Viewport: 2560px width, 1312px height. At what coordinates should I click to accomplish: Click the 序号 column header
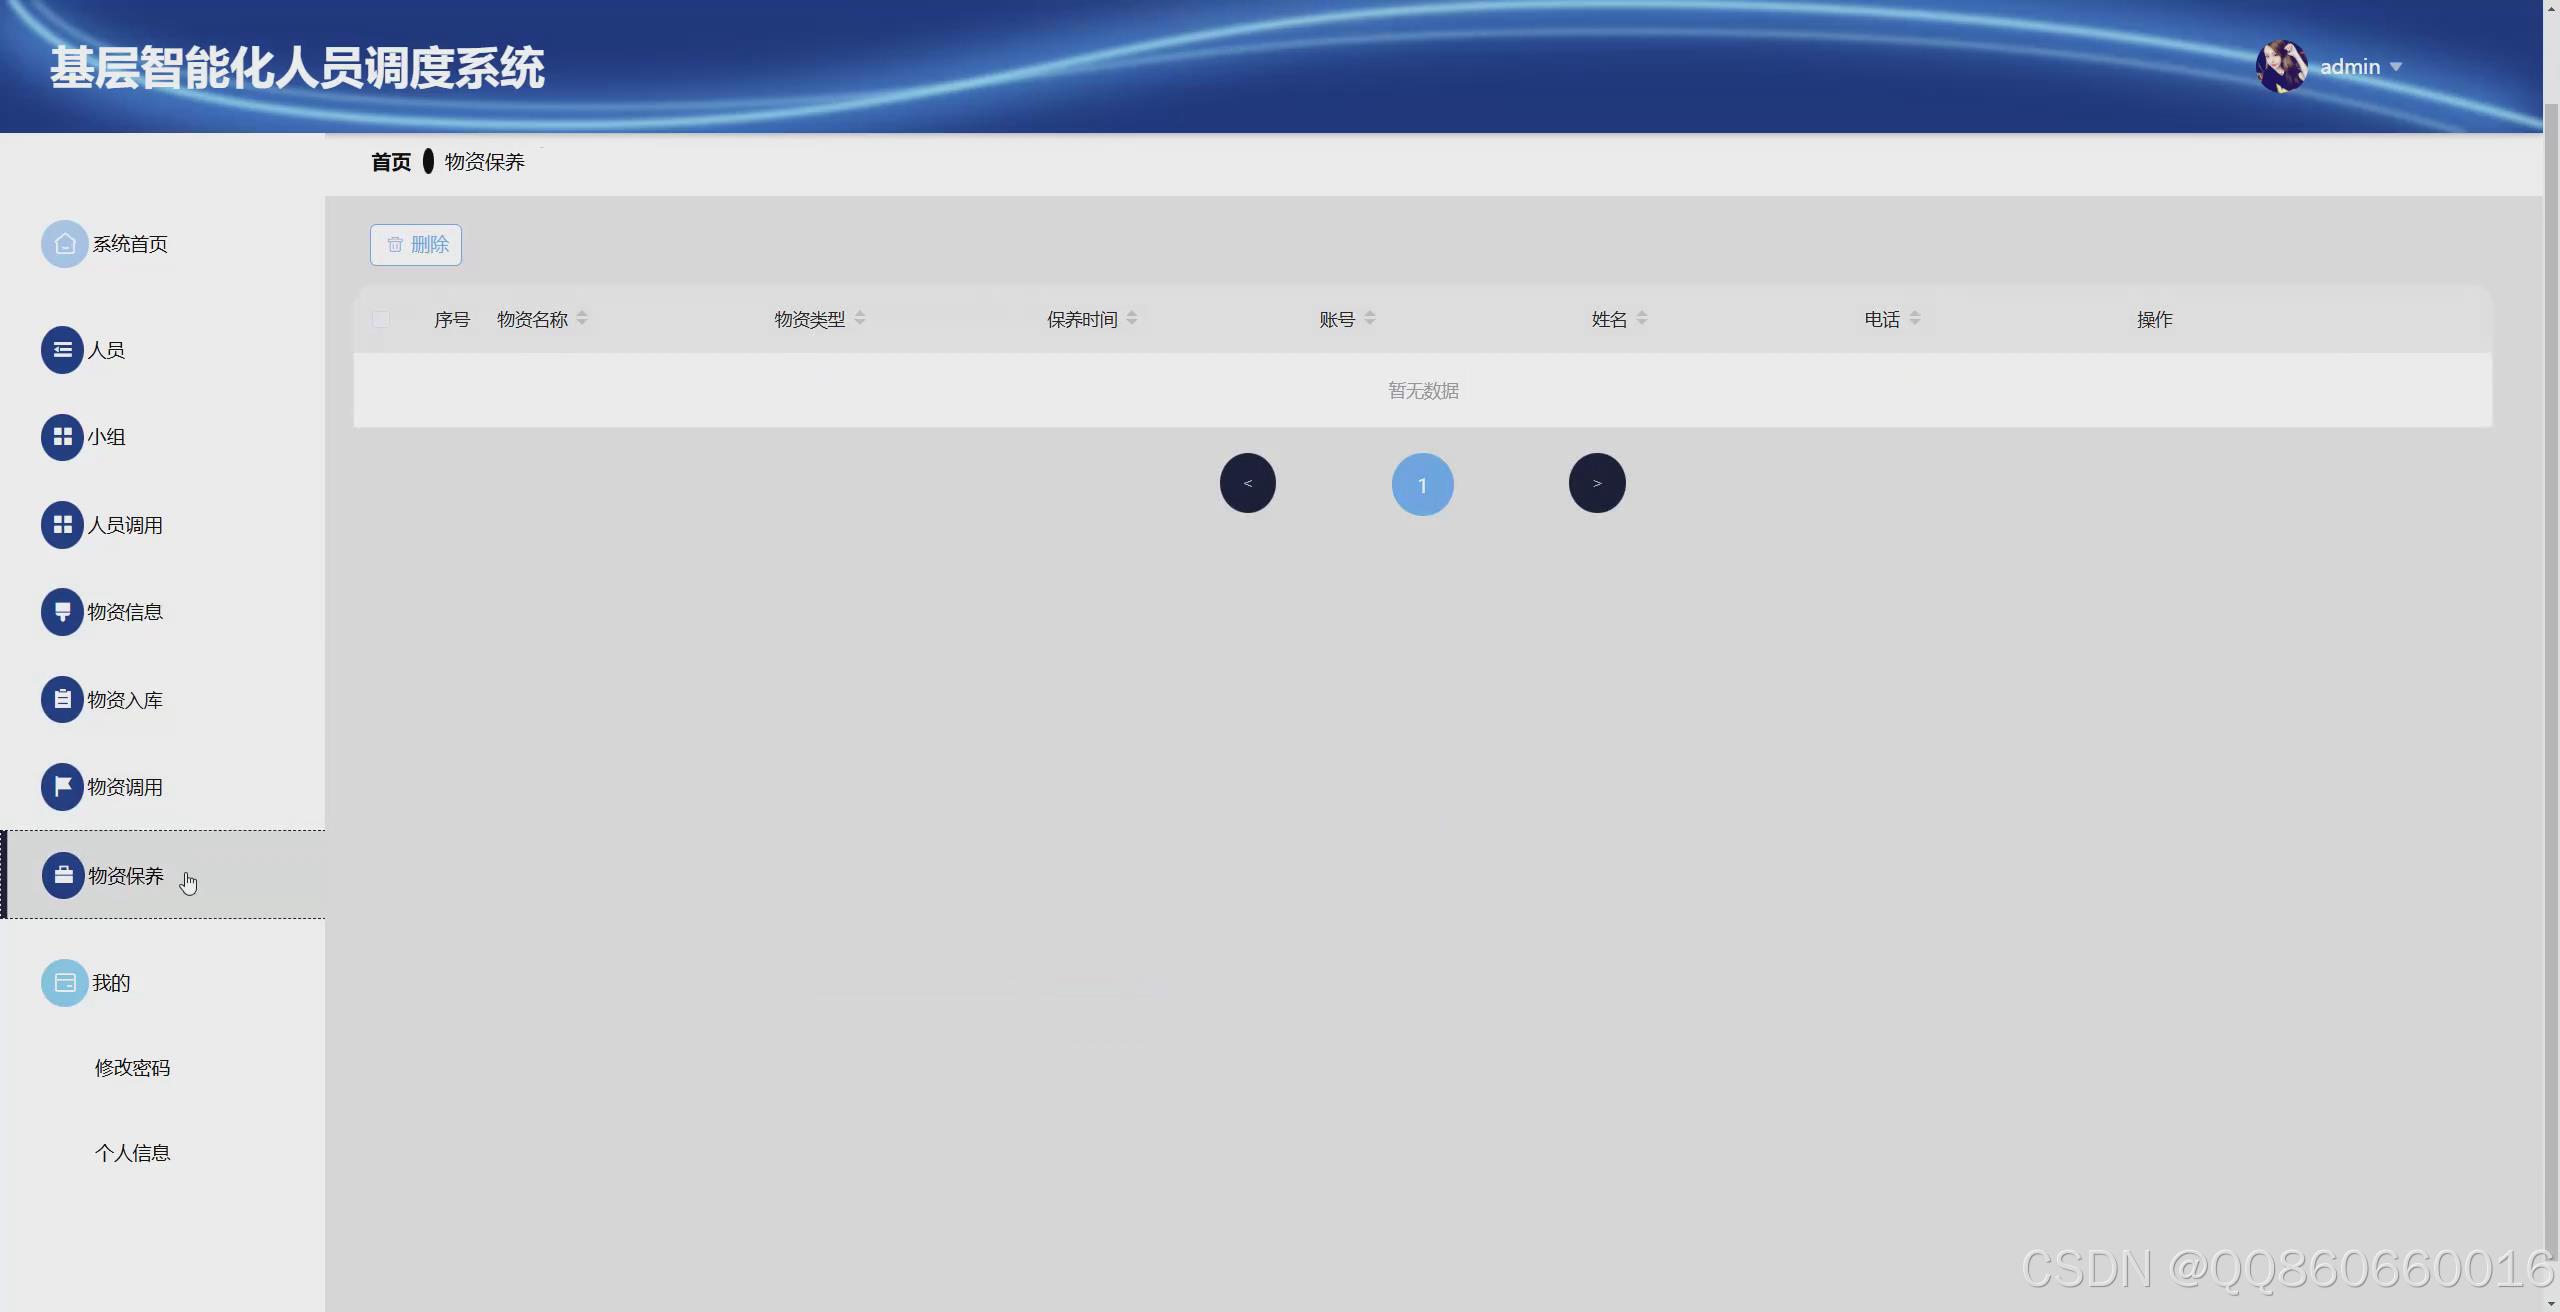point(452,319)
